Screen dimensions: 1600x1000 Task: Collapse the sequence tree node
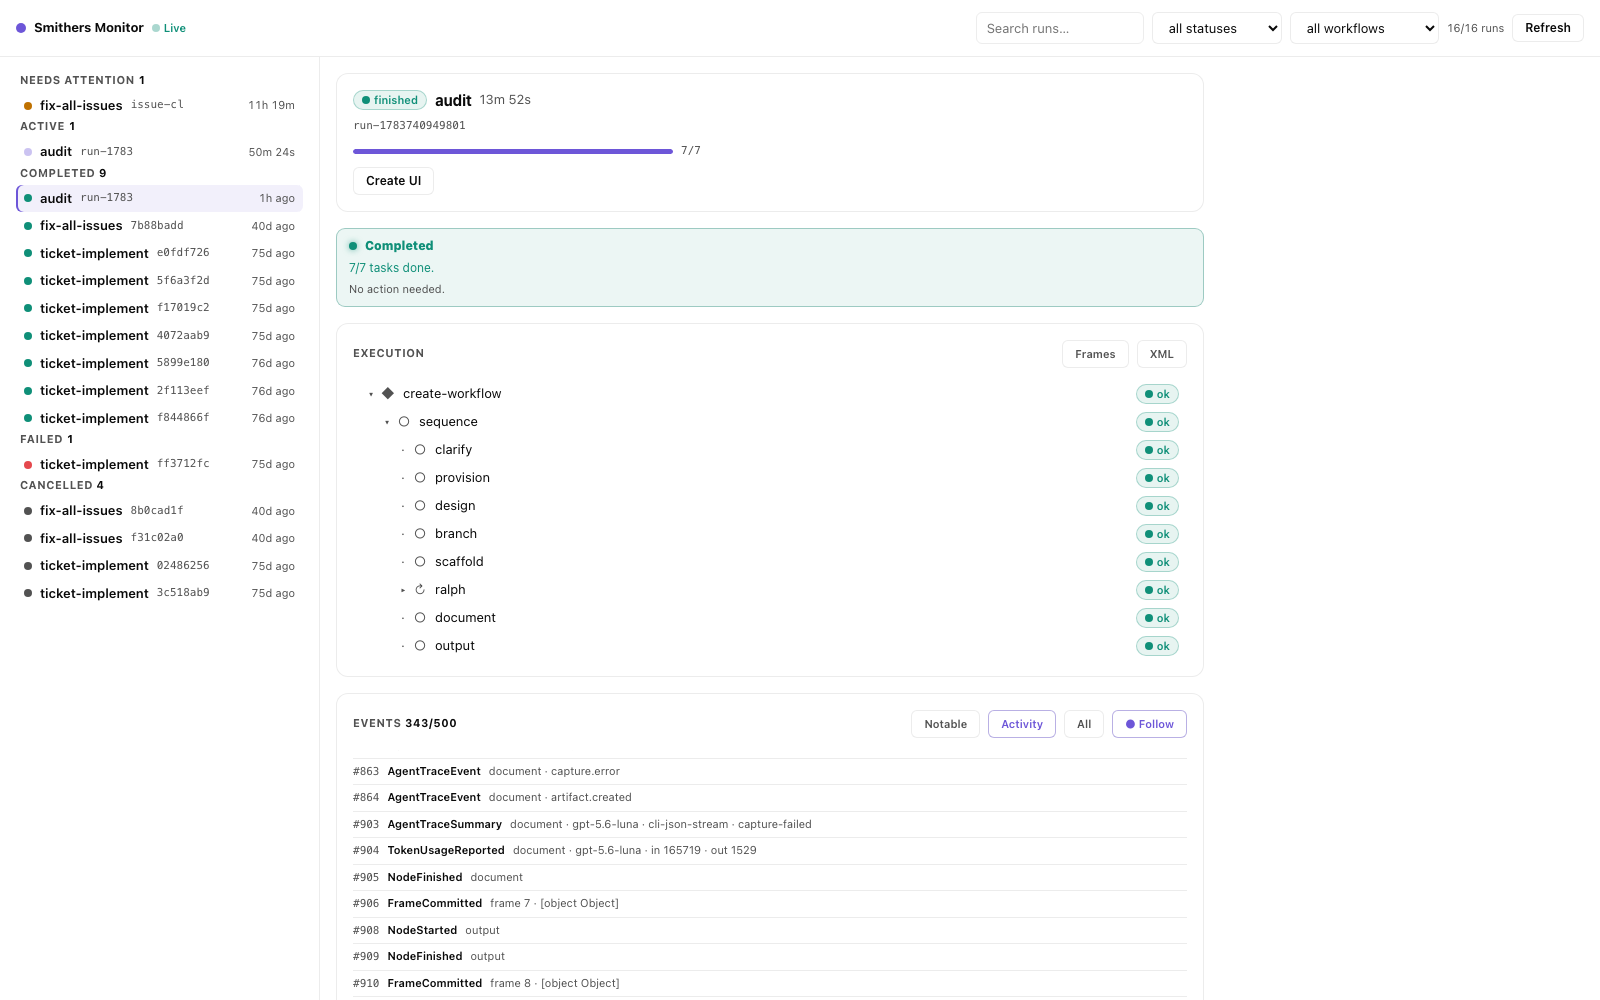pyautogui.click(x=387, y=422)
